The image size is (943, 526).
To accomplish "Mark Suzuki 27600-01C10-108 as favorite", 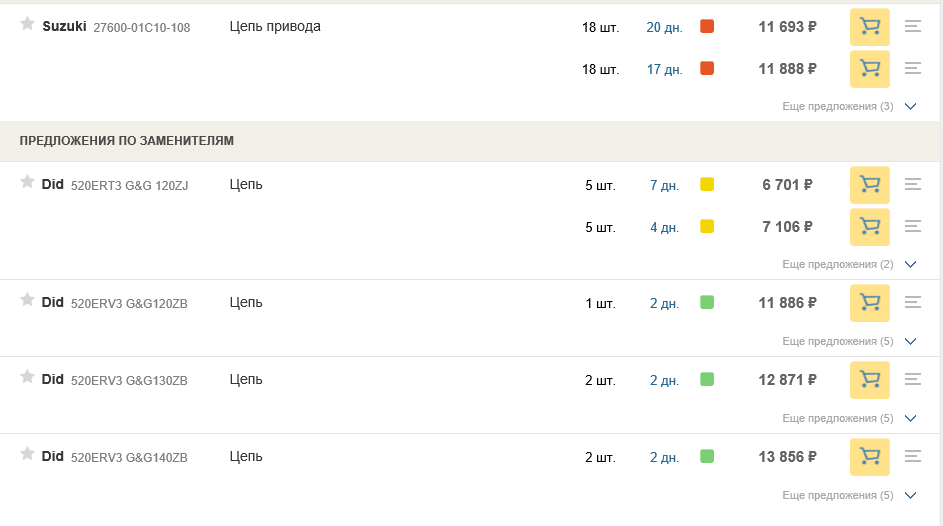I will tap(27, 23).
